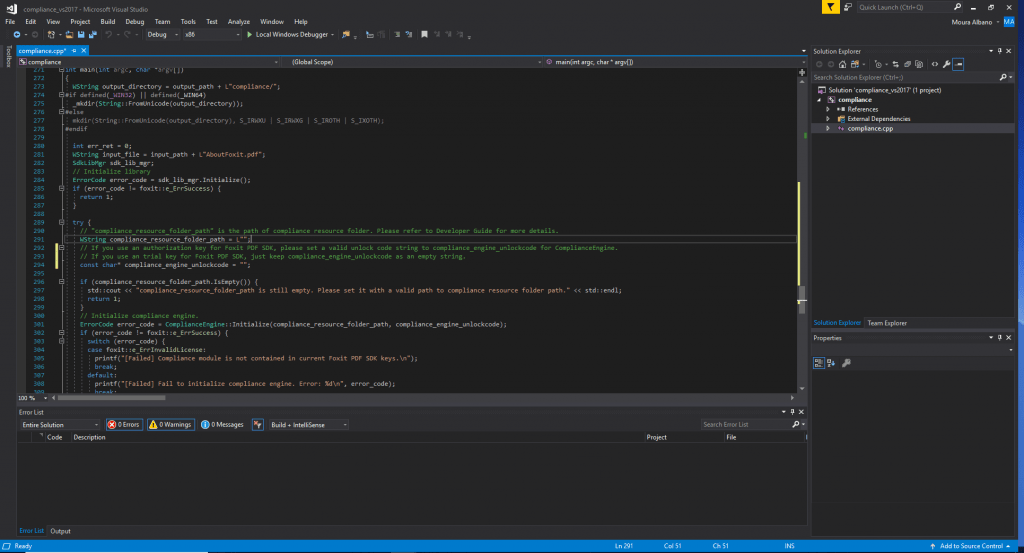Click the yellow notifications flag icon
The image size is (1024, 553).
click(830, 7)
